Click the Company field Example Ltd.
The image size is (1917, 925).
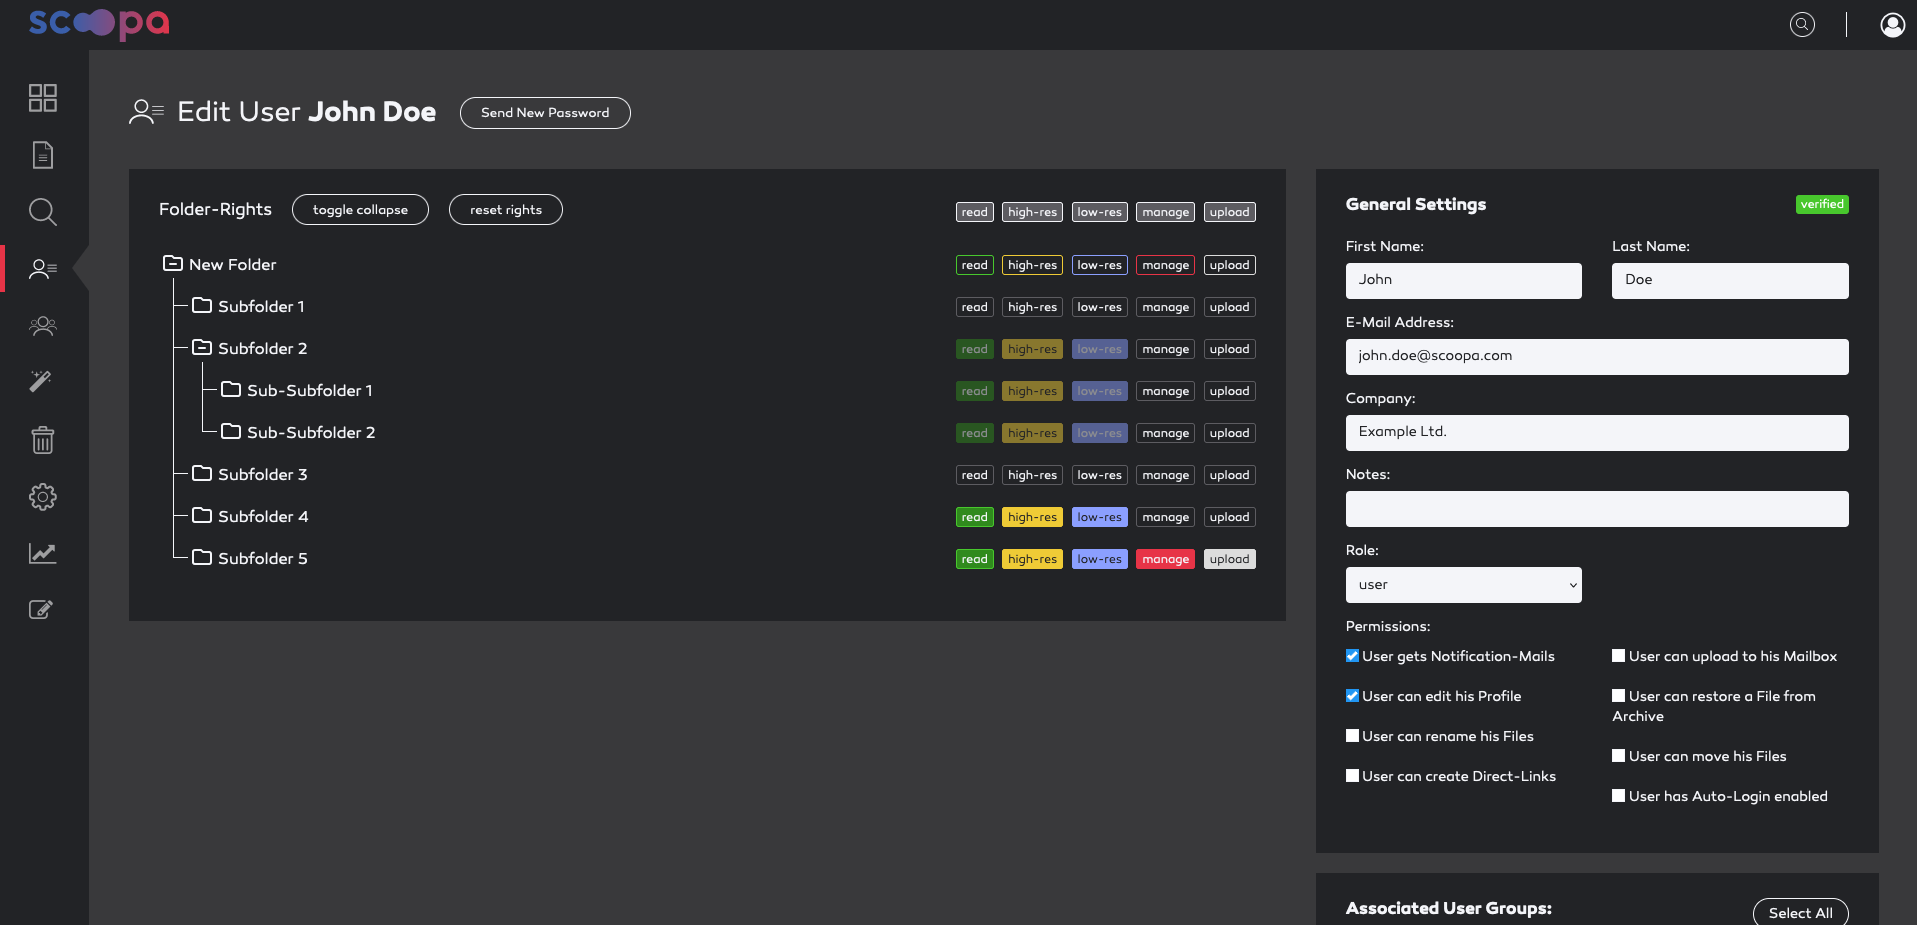1597,433
